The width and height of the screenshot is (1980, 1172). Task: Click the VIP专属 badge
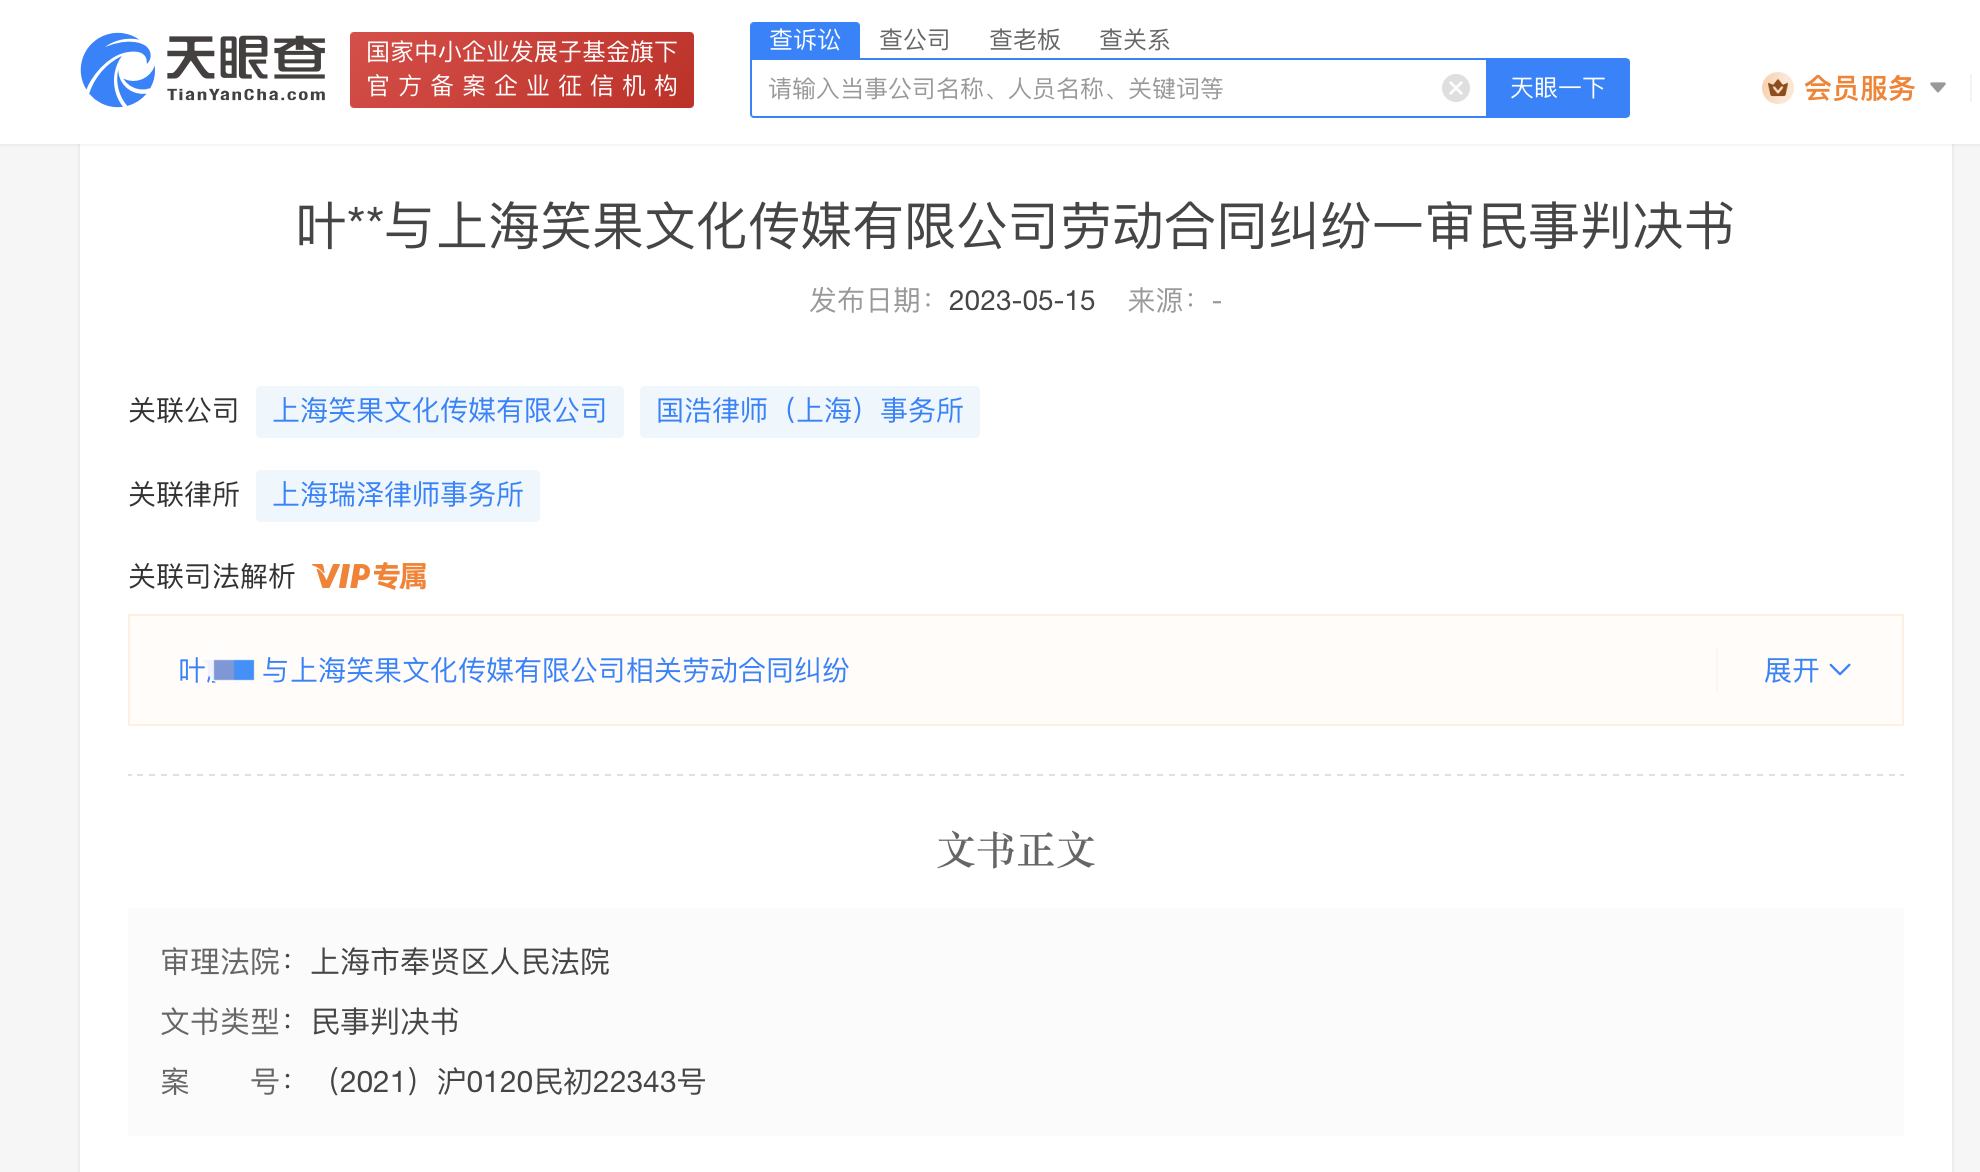click(369, 577)
